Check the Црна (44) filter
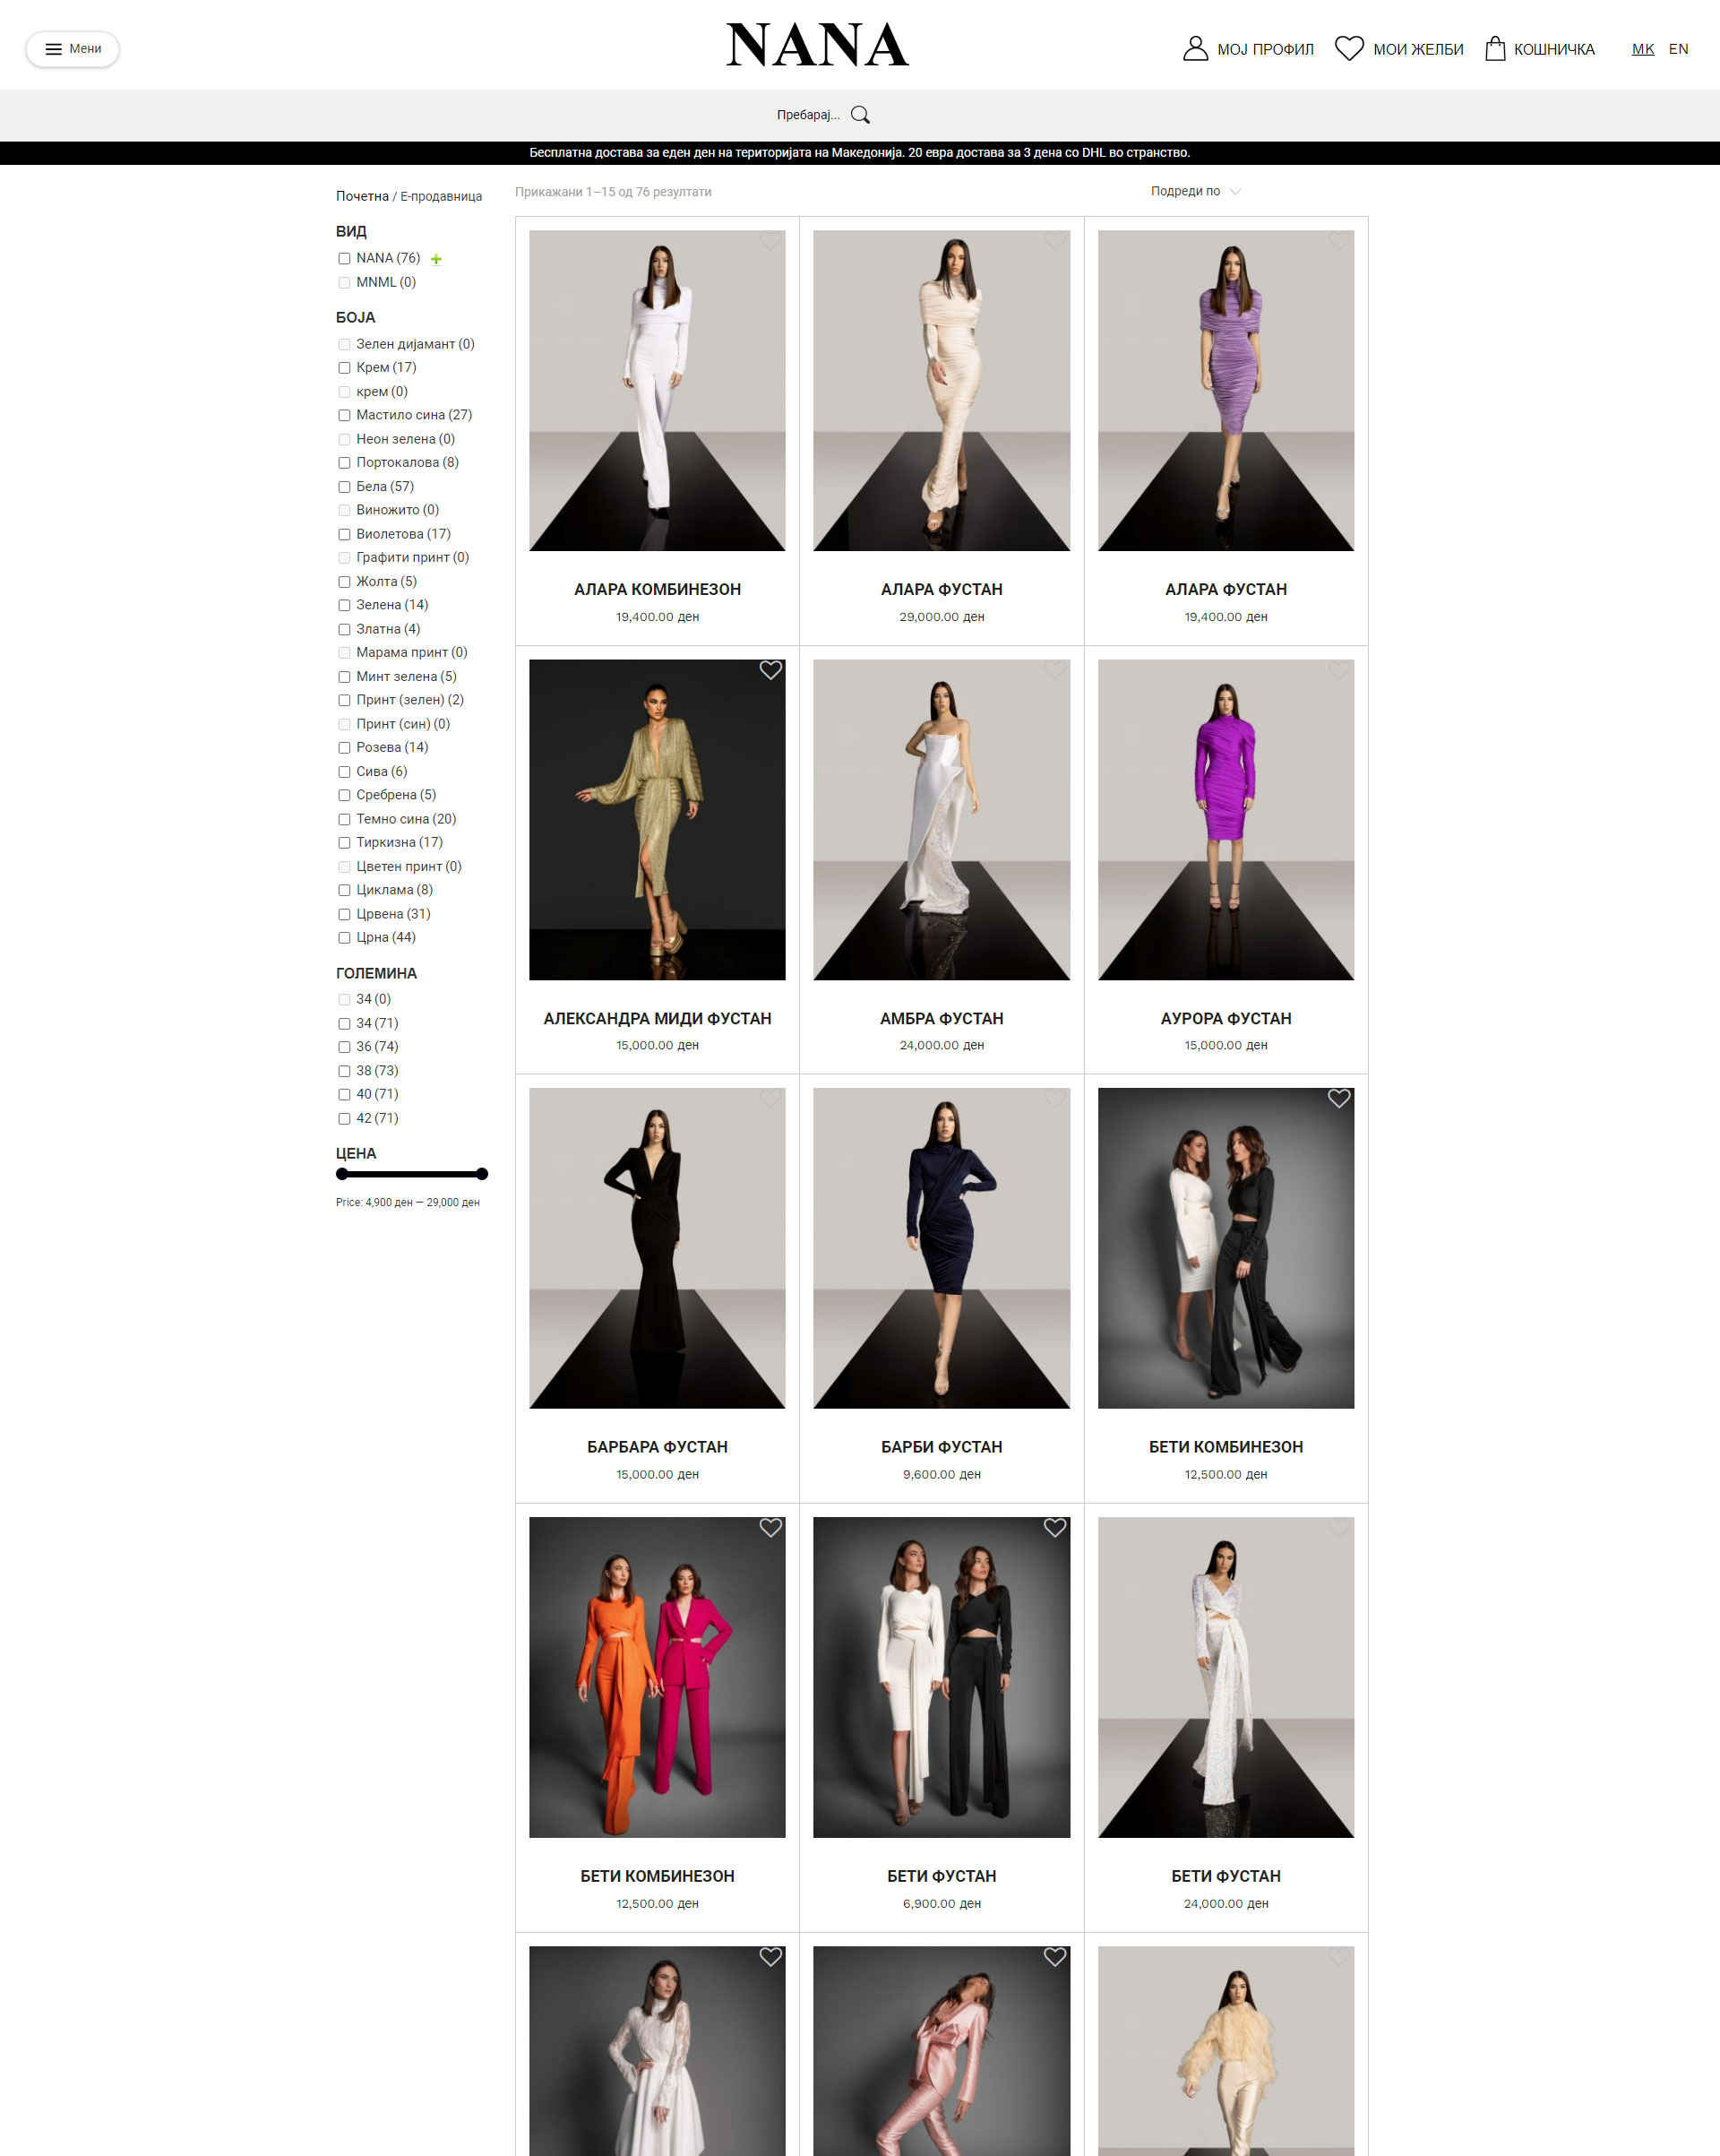The image size is (1720, 2156). (344, 937)
